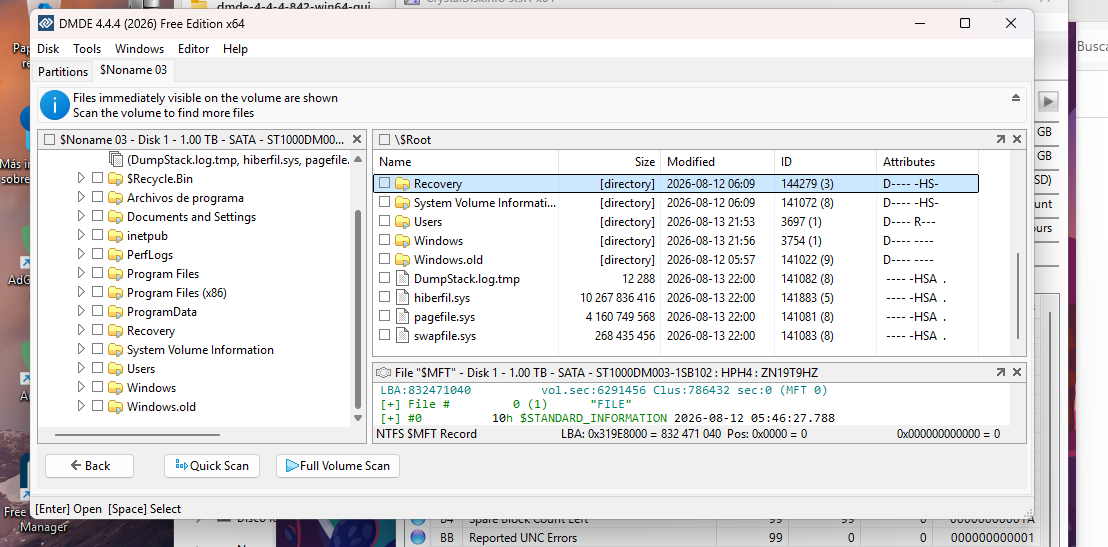
Task: Start a Quick Scan
Action: 211,466
